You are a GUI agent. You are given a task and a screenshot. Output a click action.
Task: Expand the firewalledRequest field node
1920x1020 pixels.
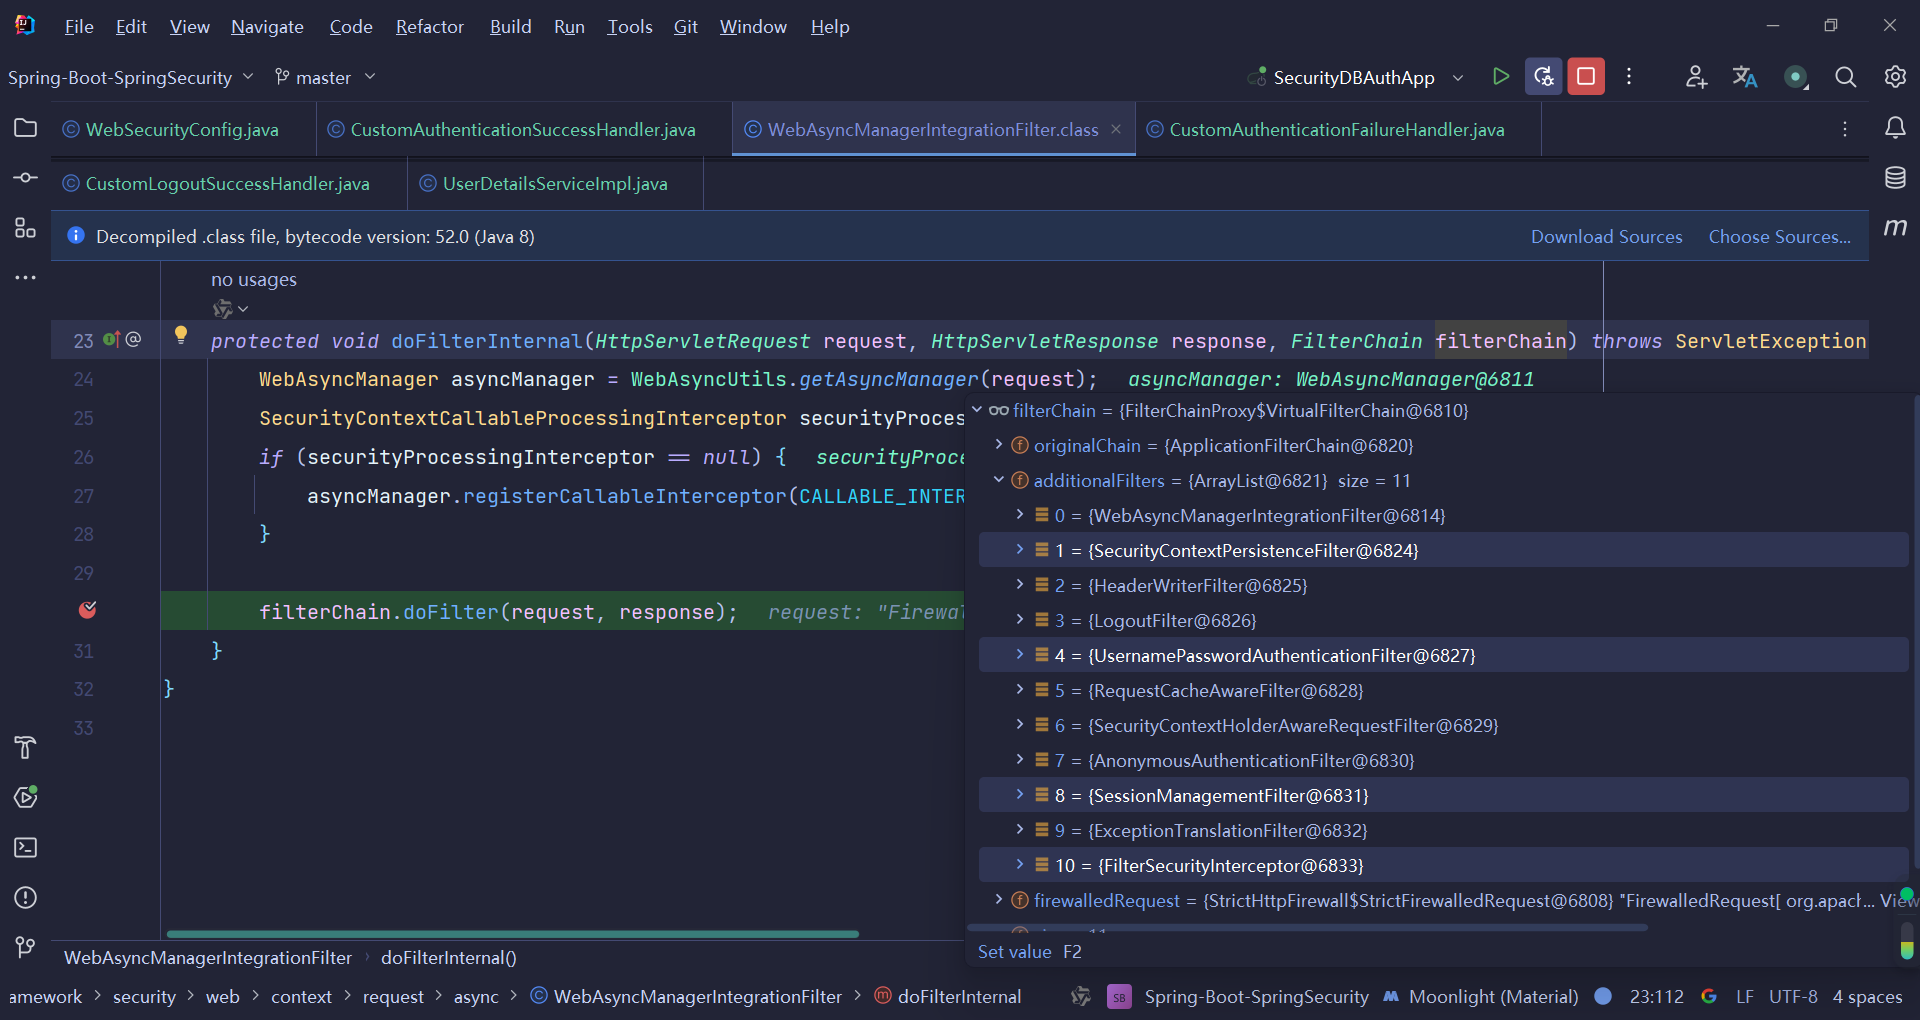click(998, 900)
